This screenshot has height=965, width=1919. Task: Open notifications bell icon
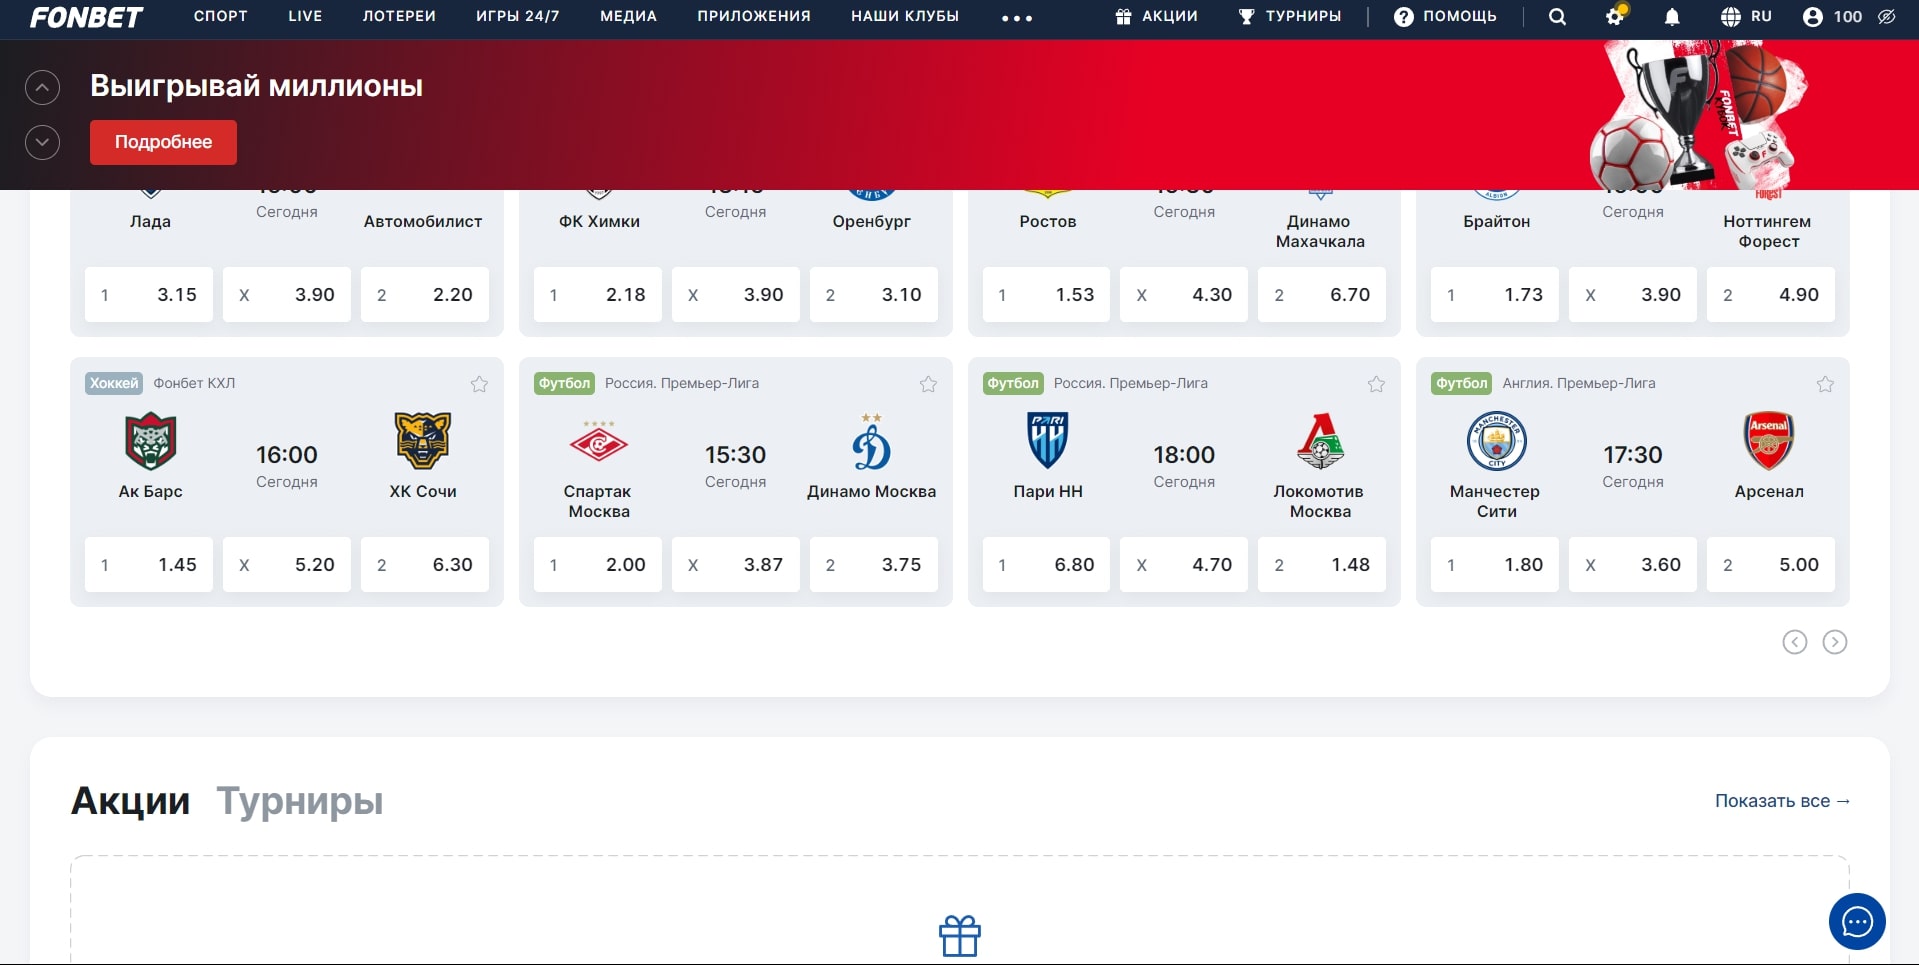click(1672, 17)
